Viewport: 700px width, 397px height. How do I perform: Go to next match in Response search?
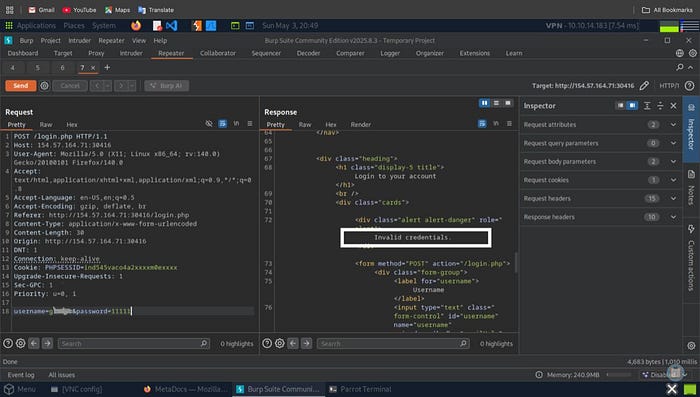[x=306, y=343]
